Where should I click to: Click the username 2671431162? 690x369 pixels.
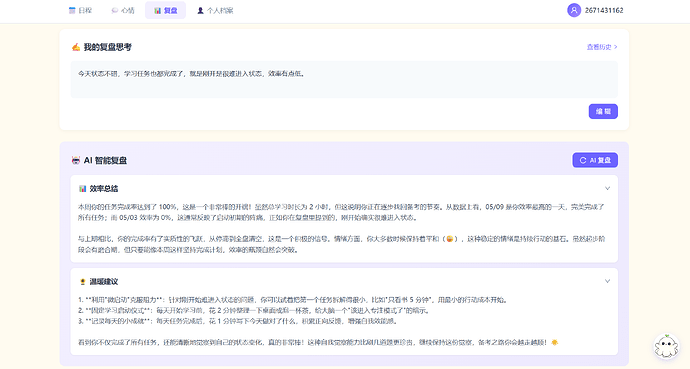(x=604, y=10)
